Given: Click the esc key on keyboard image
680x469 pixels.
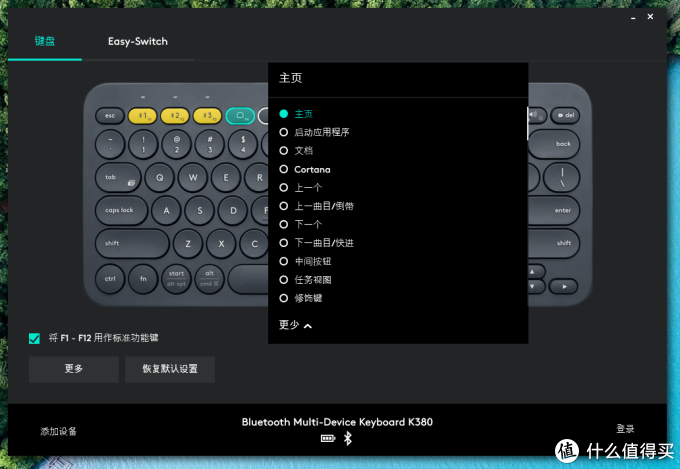Looking at the screenshot, I should click(x=110, y=116).
